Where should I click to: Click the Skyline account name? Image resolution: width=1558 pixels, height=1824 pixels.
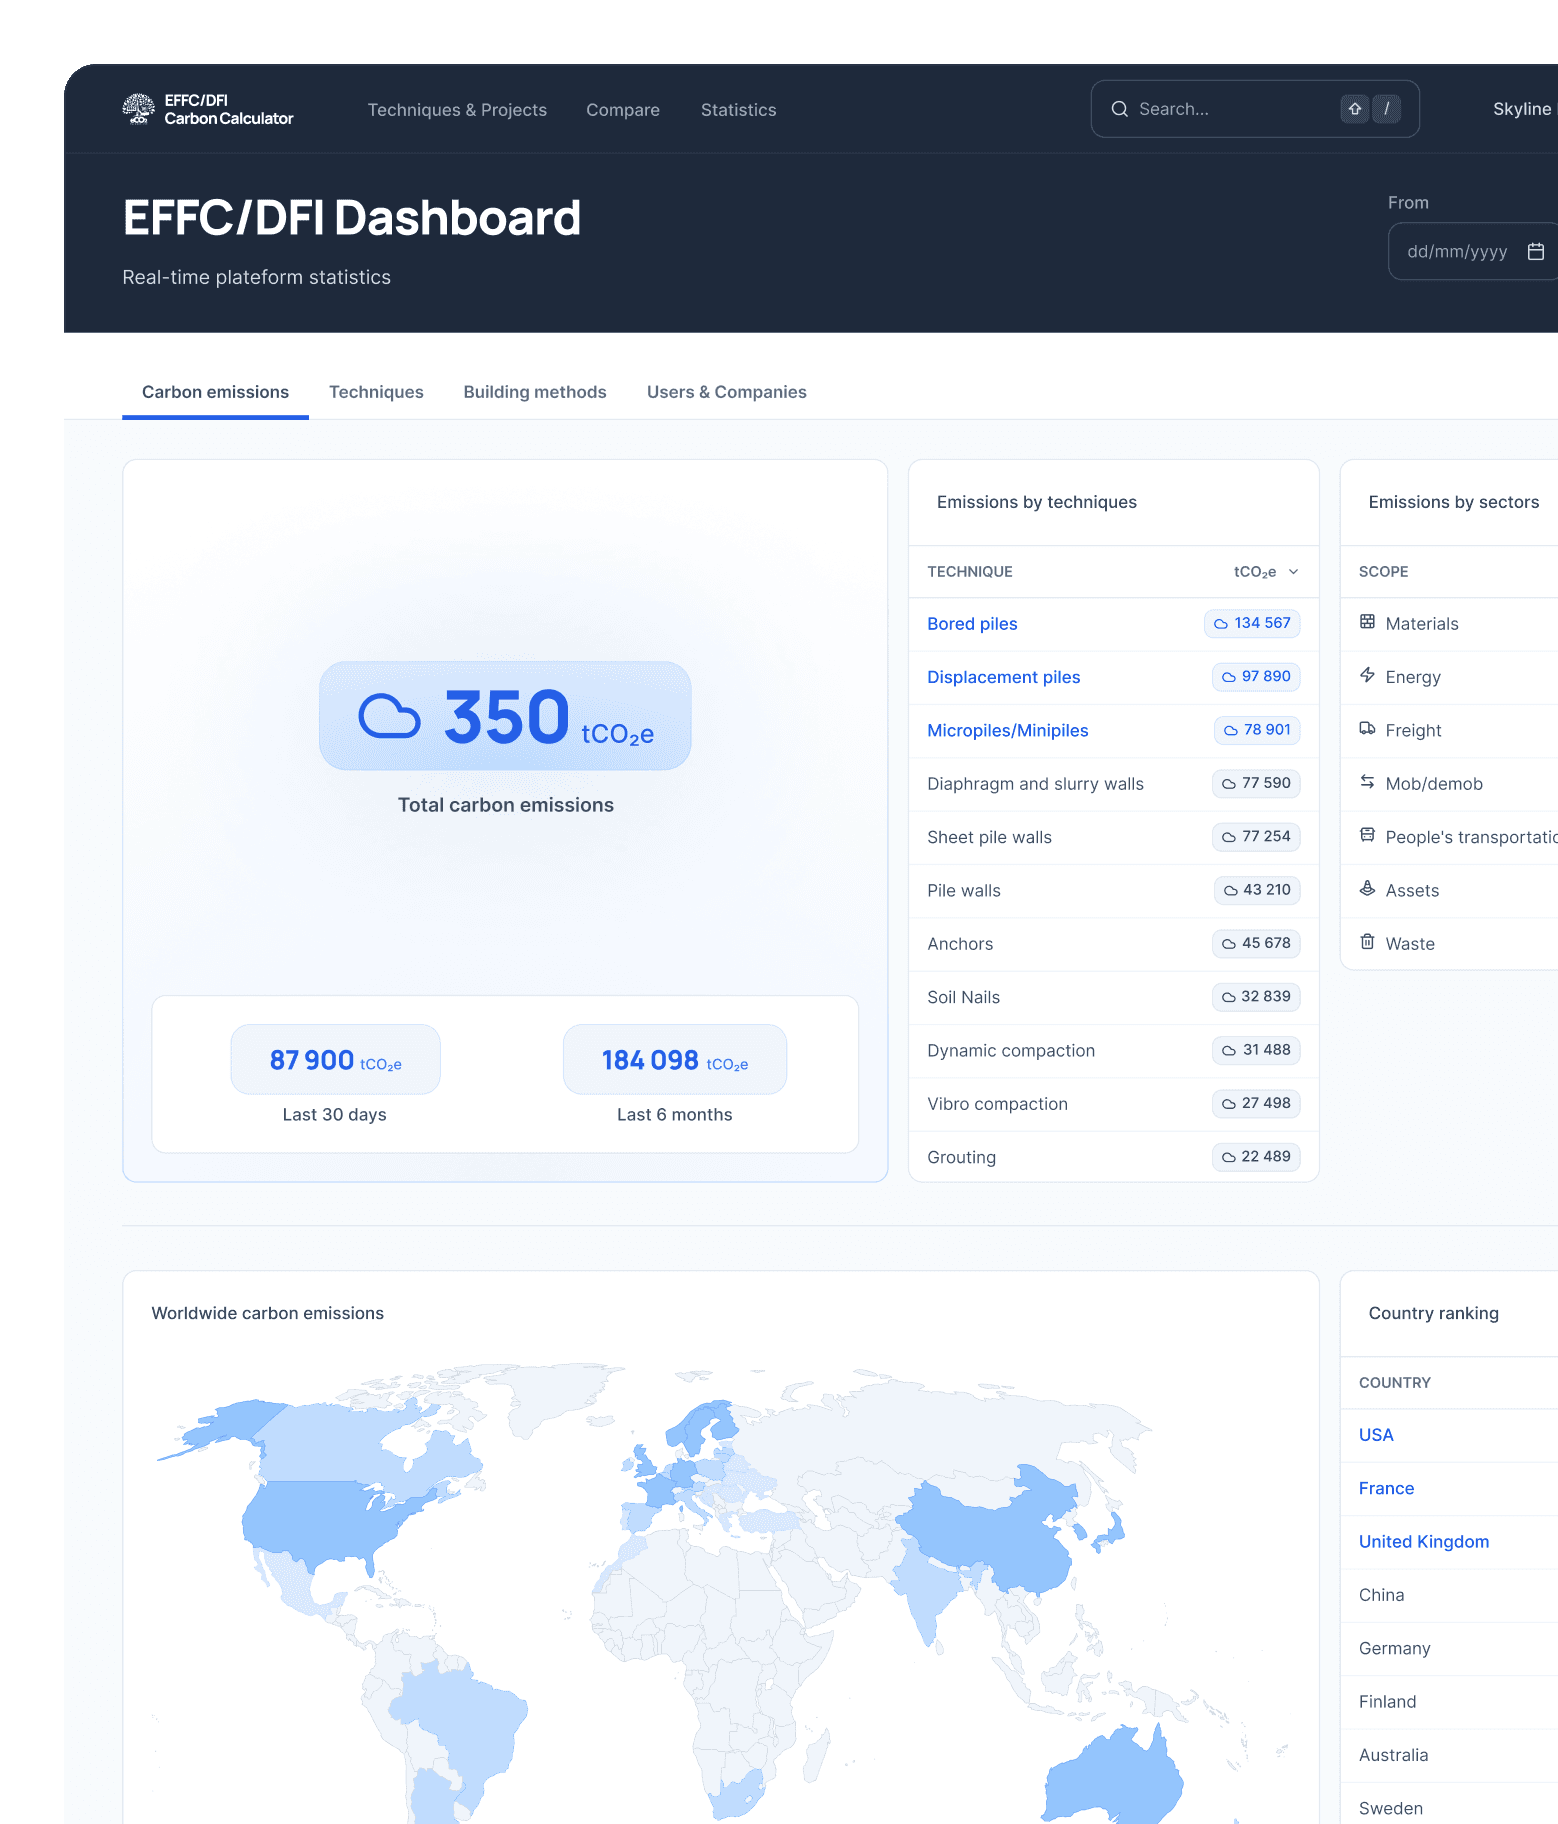tap(1522, 109)
